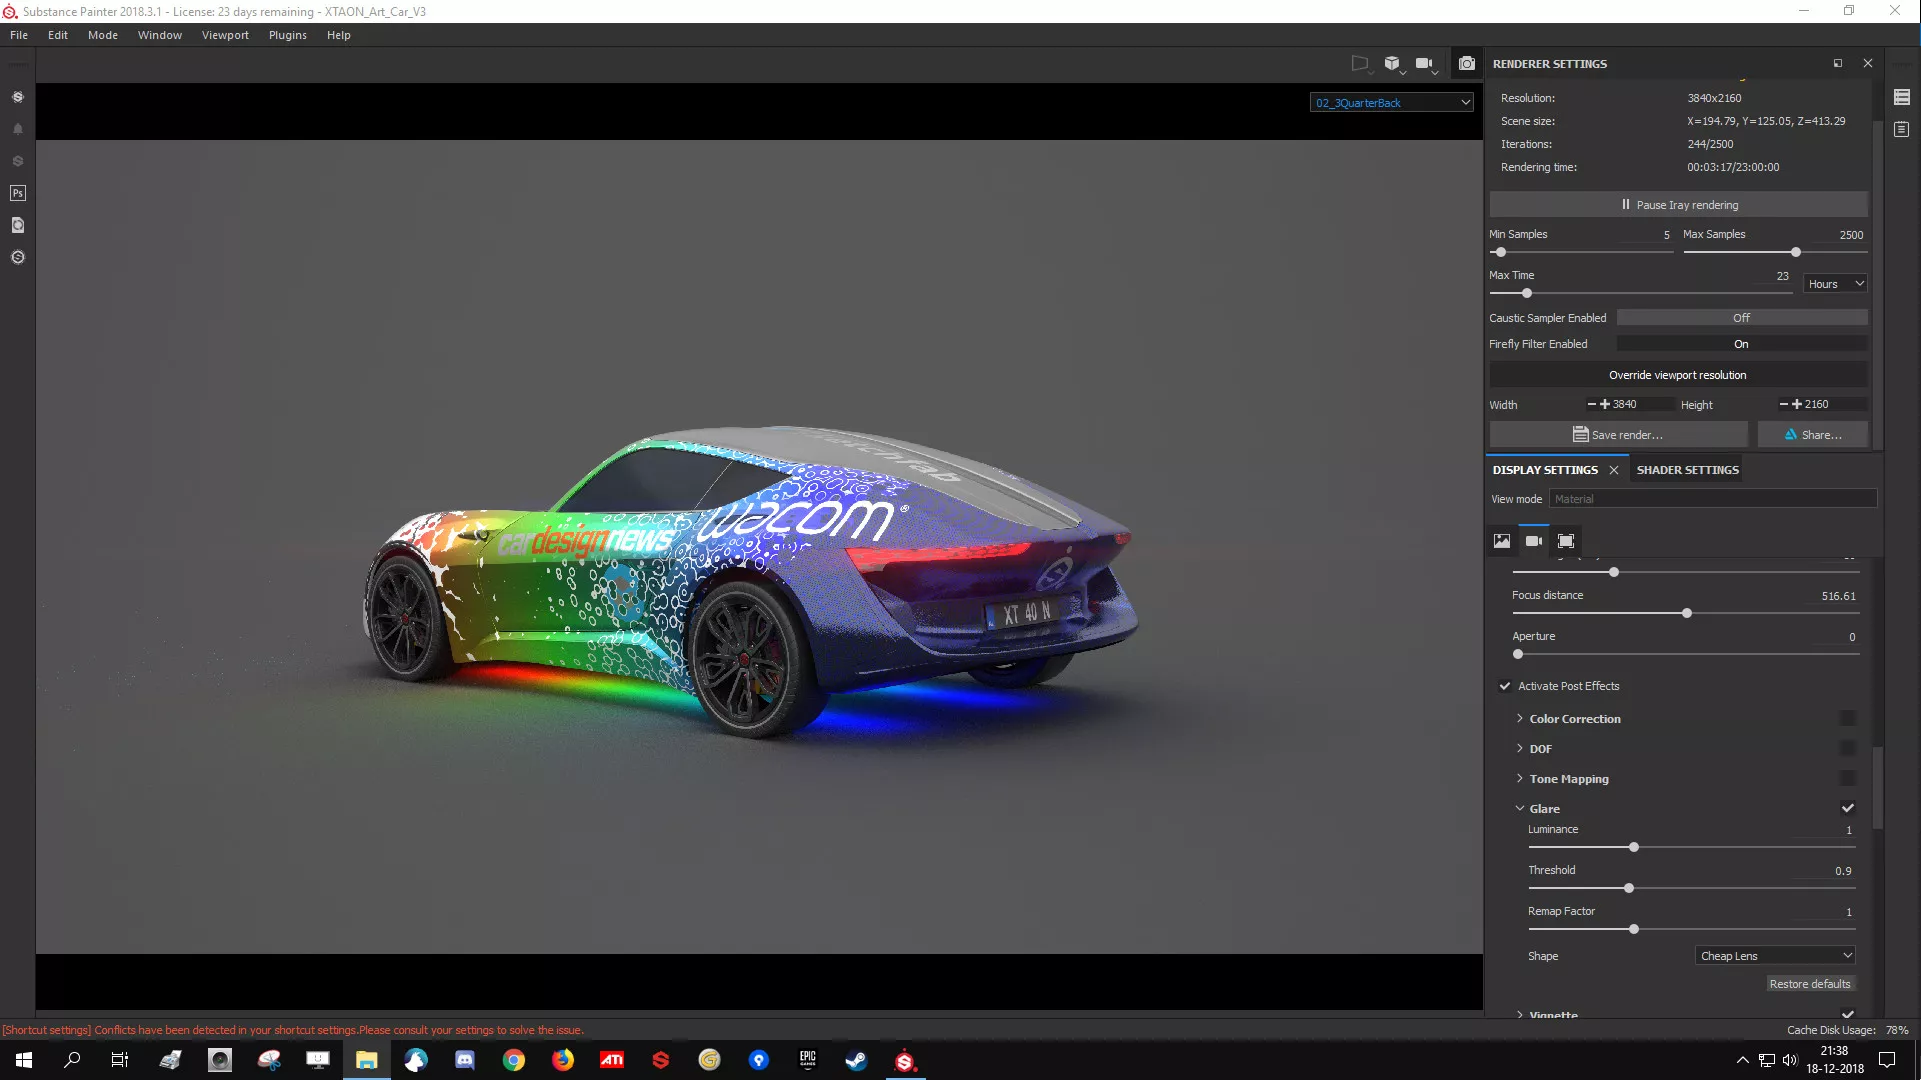Switch to the Shader Settings tab
Image resolution: width=1921 pixels, height=1080 pixels.
tap(1687, 470)
